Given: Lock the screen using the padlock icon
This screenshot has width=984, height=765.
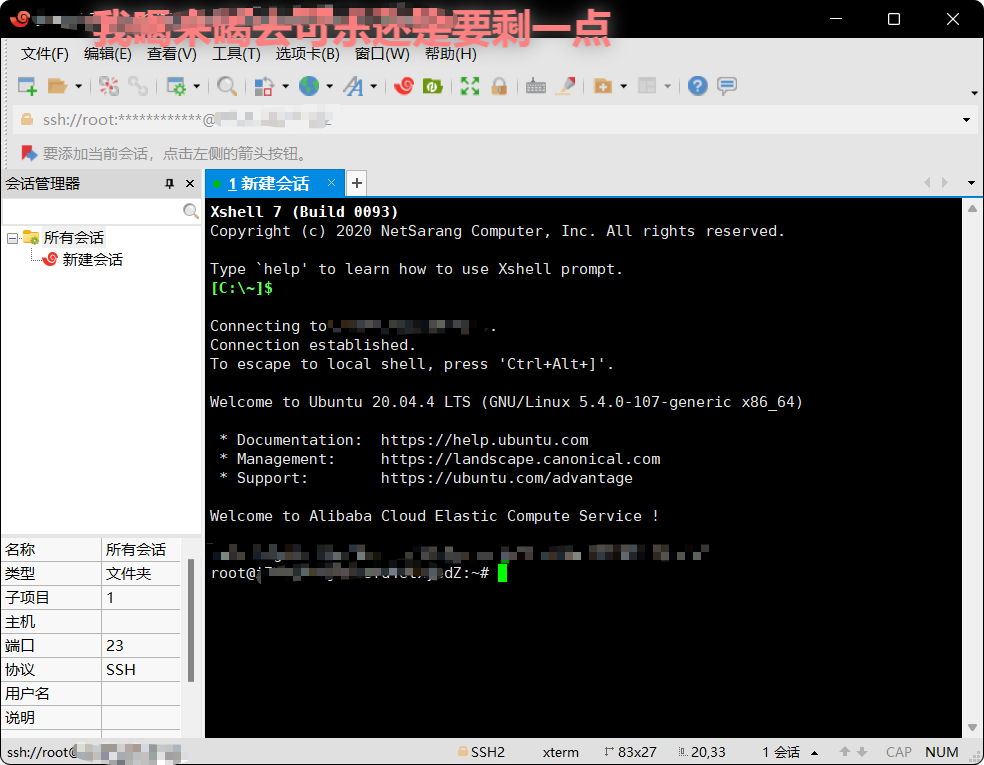Looking at the screenshot, I should (498, 86).
